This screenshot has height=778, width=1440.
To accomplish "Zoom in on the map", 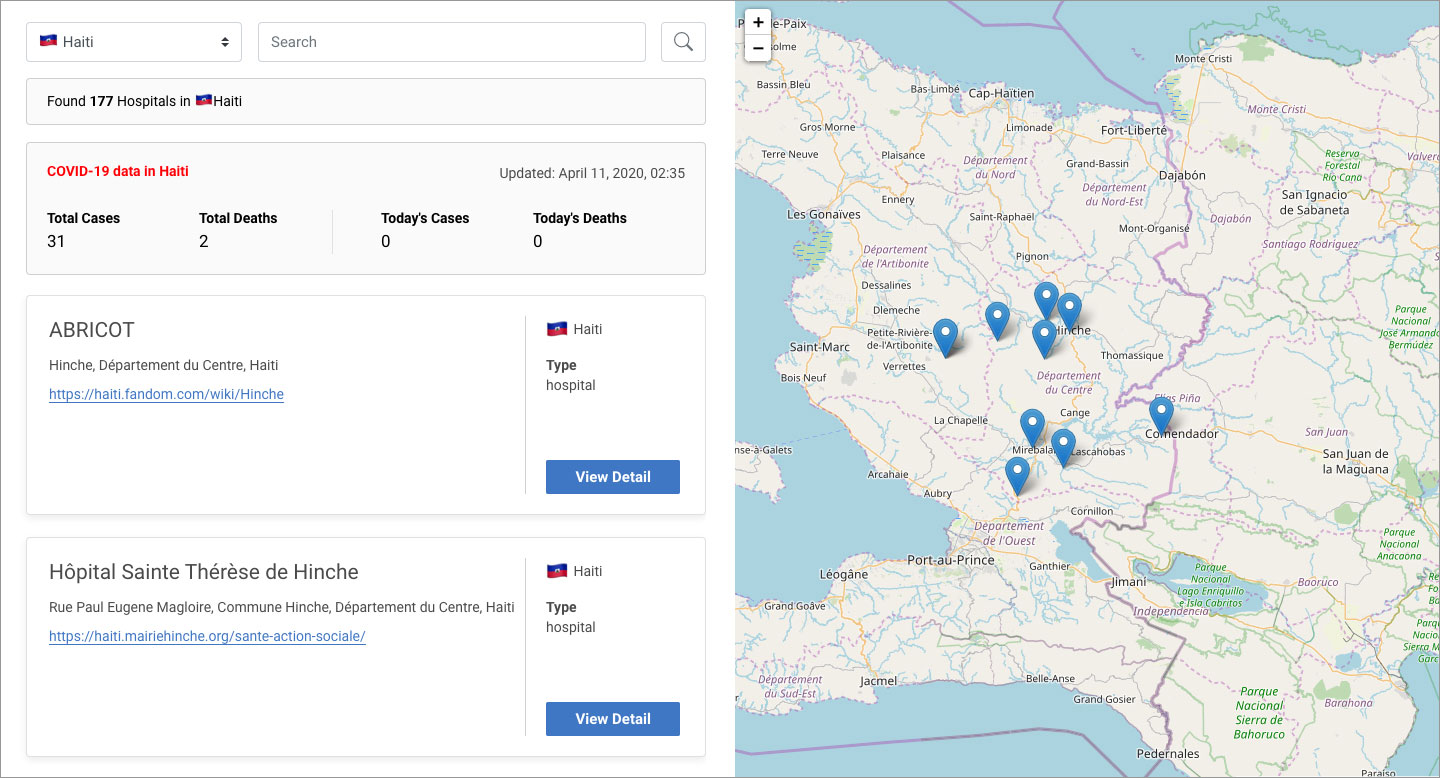I will click(x=758, y=22).
